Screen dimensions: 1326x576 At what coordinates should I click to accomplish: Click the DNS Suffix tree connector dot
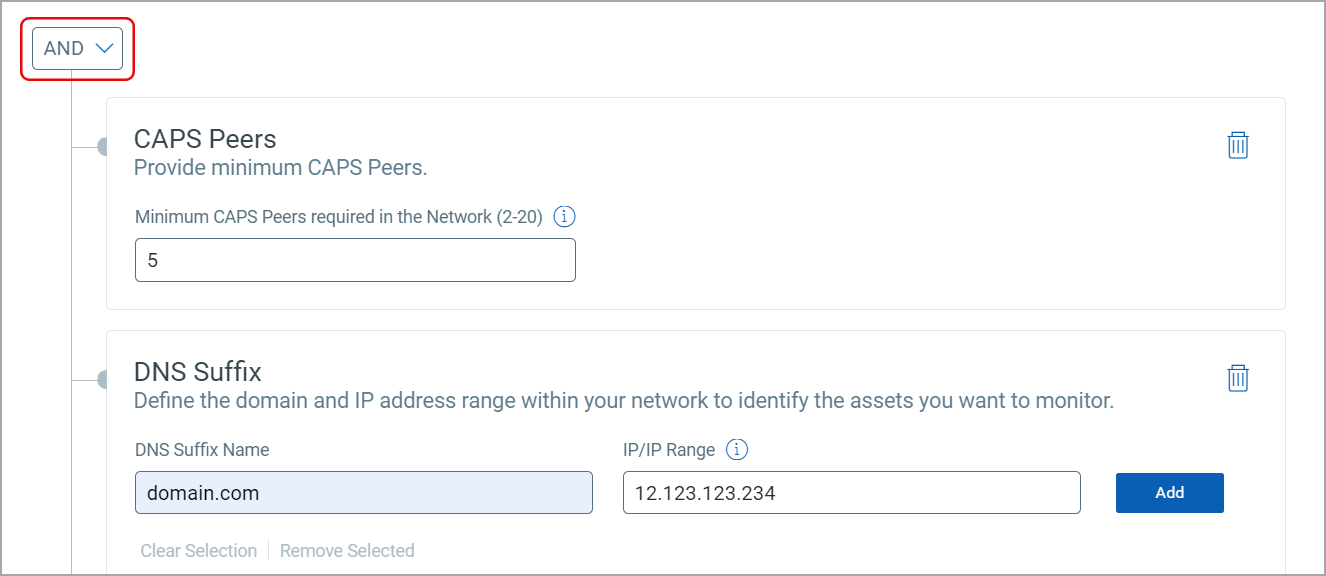102,379
